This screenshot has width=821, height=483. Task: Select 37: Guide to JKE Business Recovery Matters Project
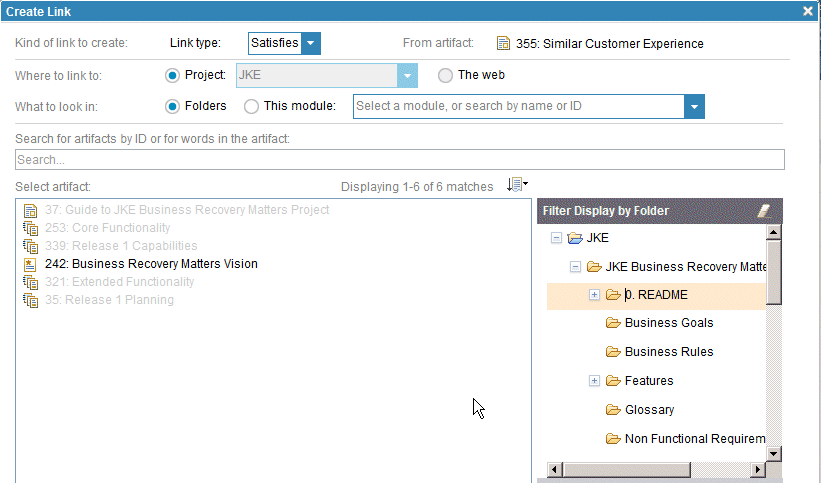[187, 210]
